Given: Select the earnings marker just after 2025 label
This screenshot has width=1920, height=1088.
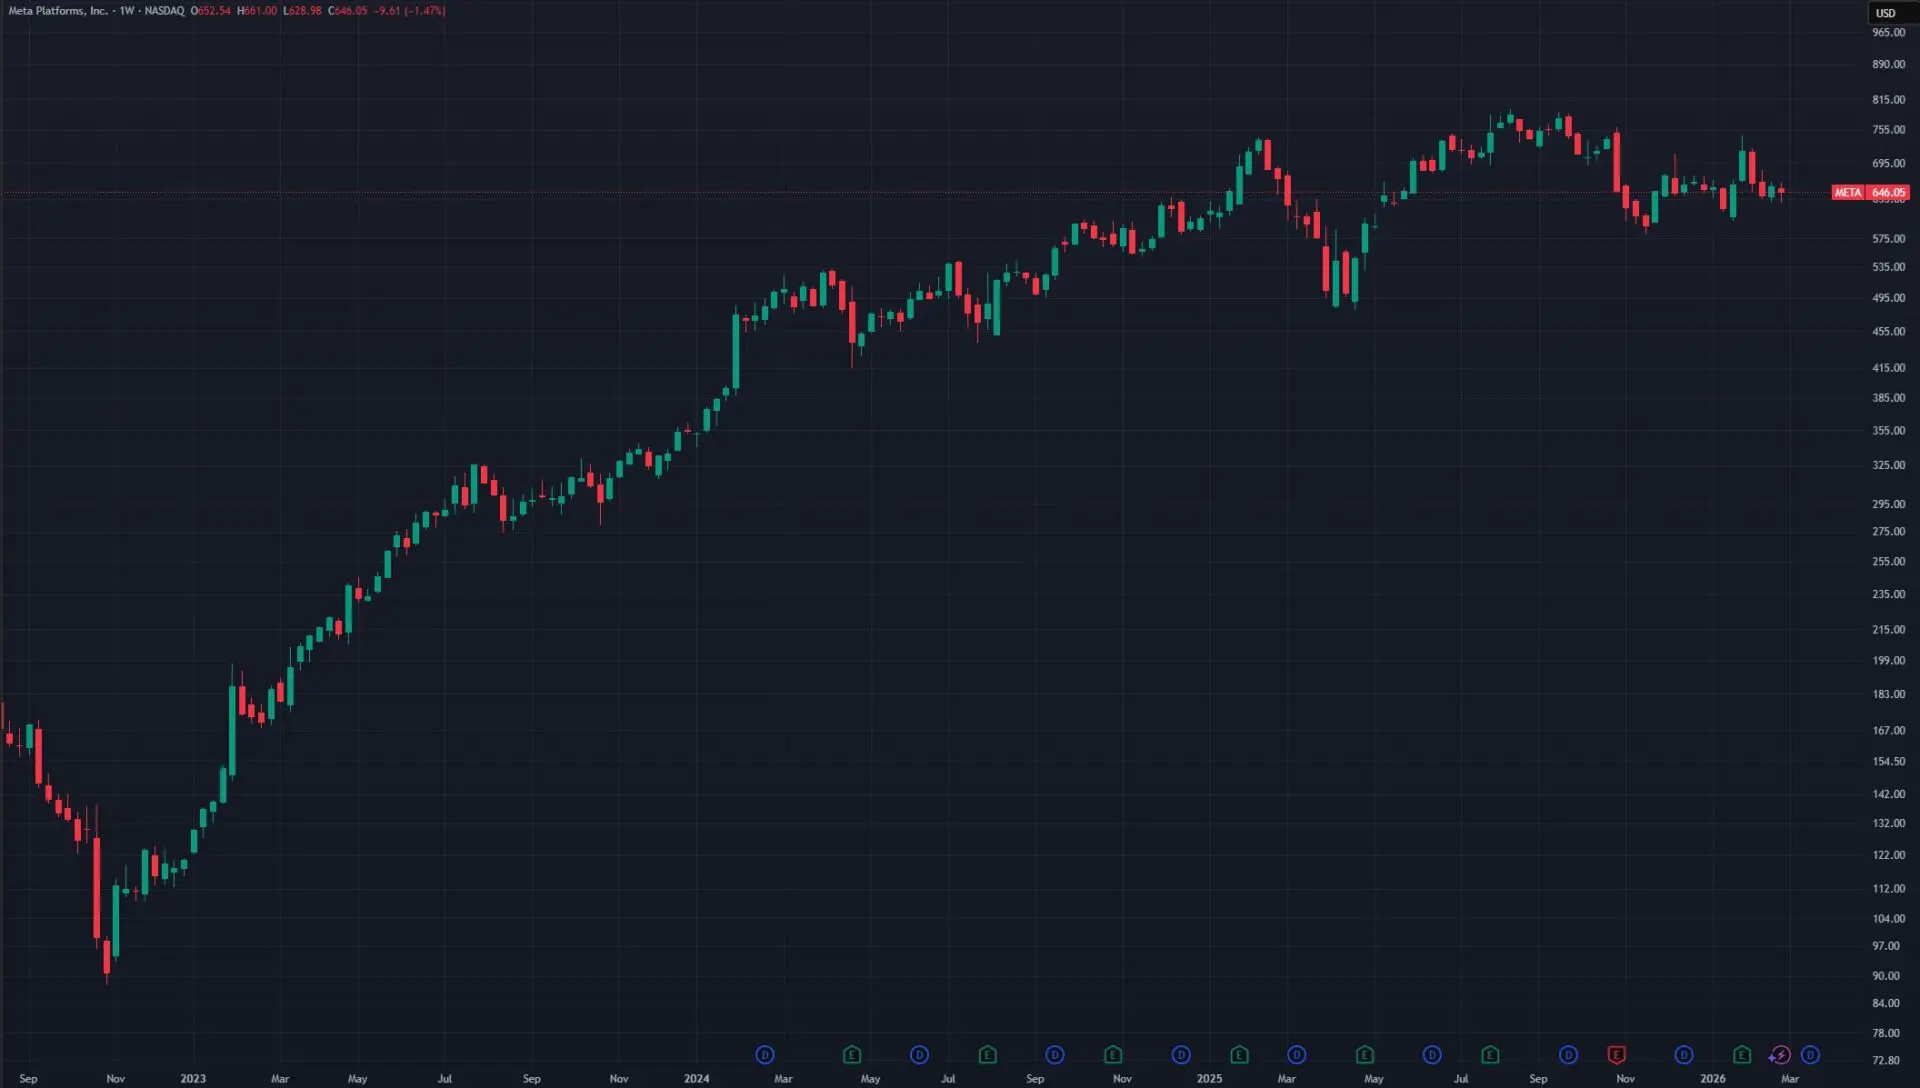Looking at the screenshot, I should click(1239, 1055).
